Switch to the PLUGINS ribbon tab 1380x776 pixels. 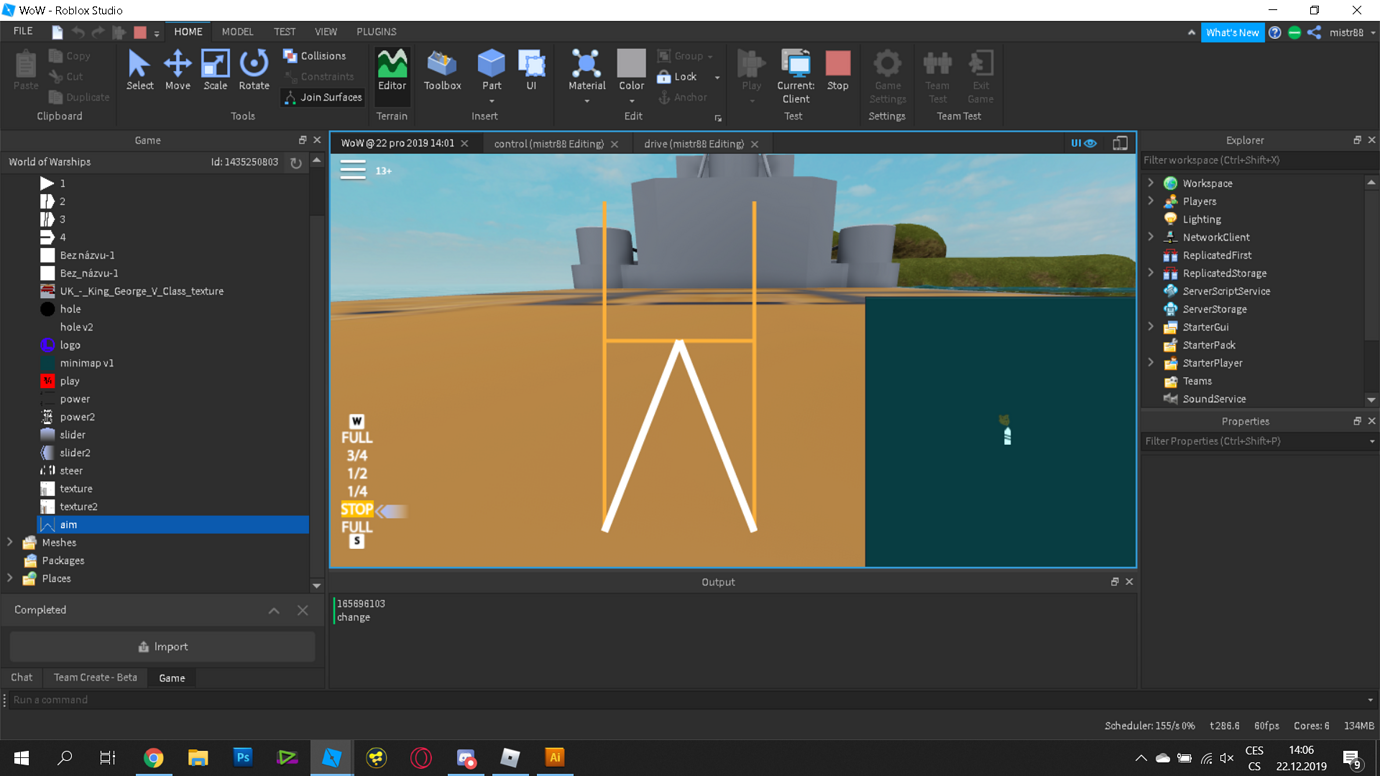(x=376, y=32)
